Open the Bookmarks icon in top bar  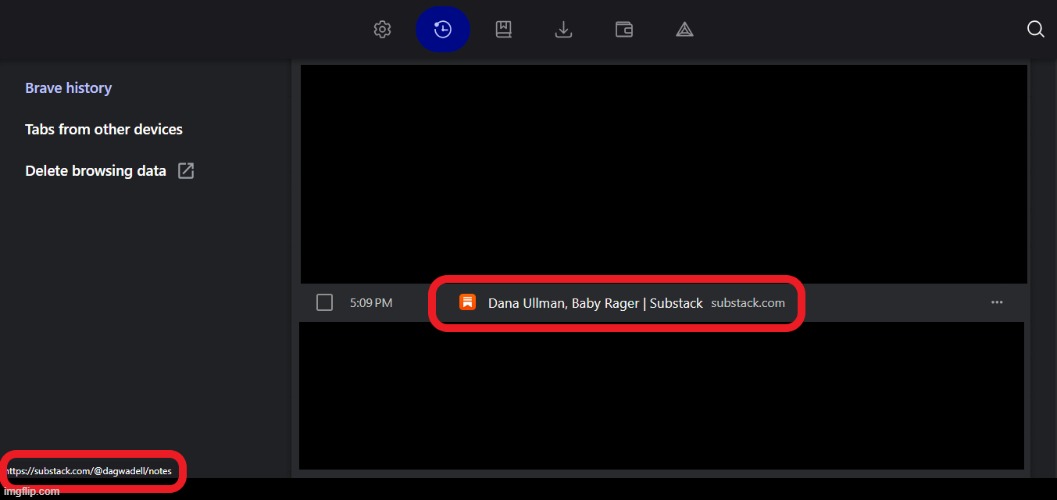click(503, 30)
